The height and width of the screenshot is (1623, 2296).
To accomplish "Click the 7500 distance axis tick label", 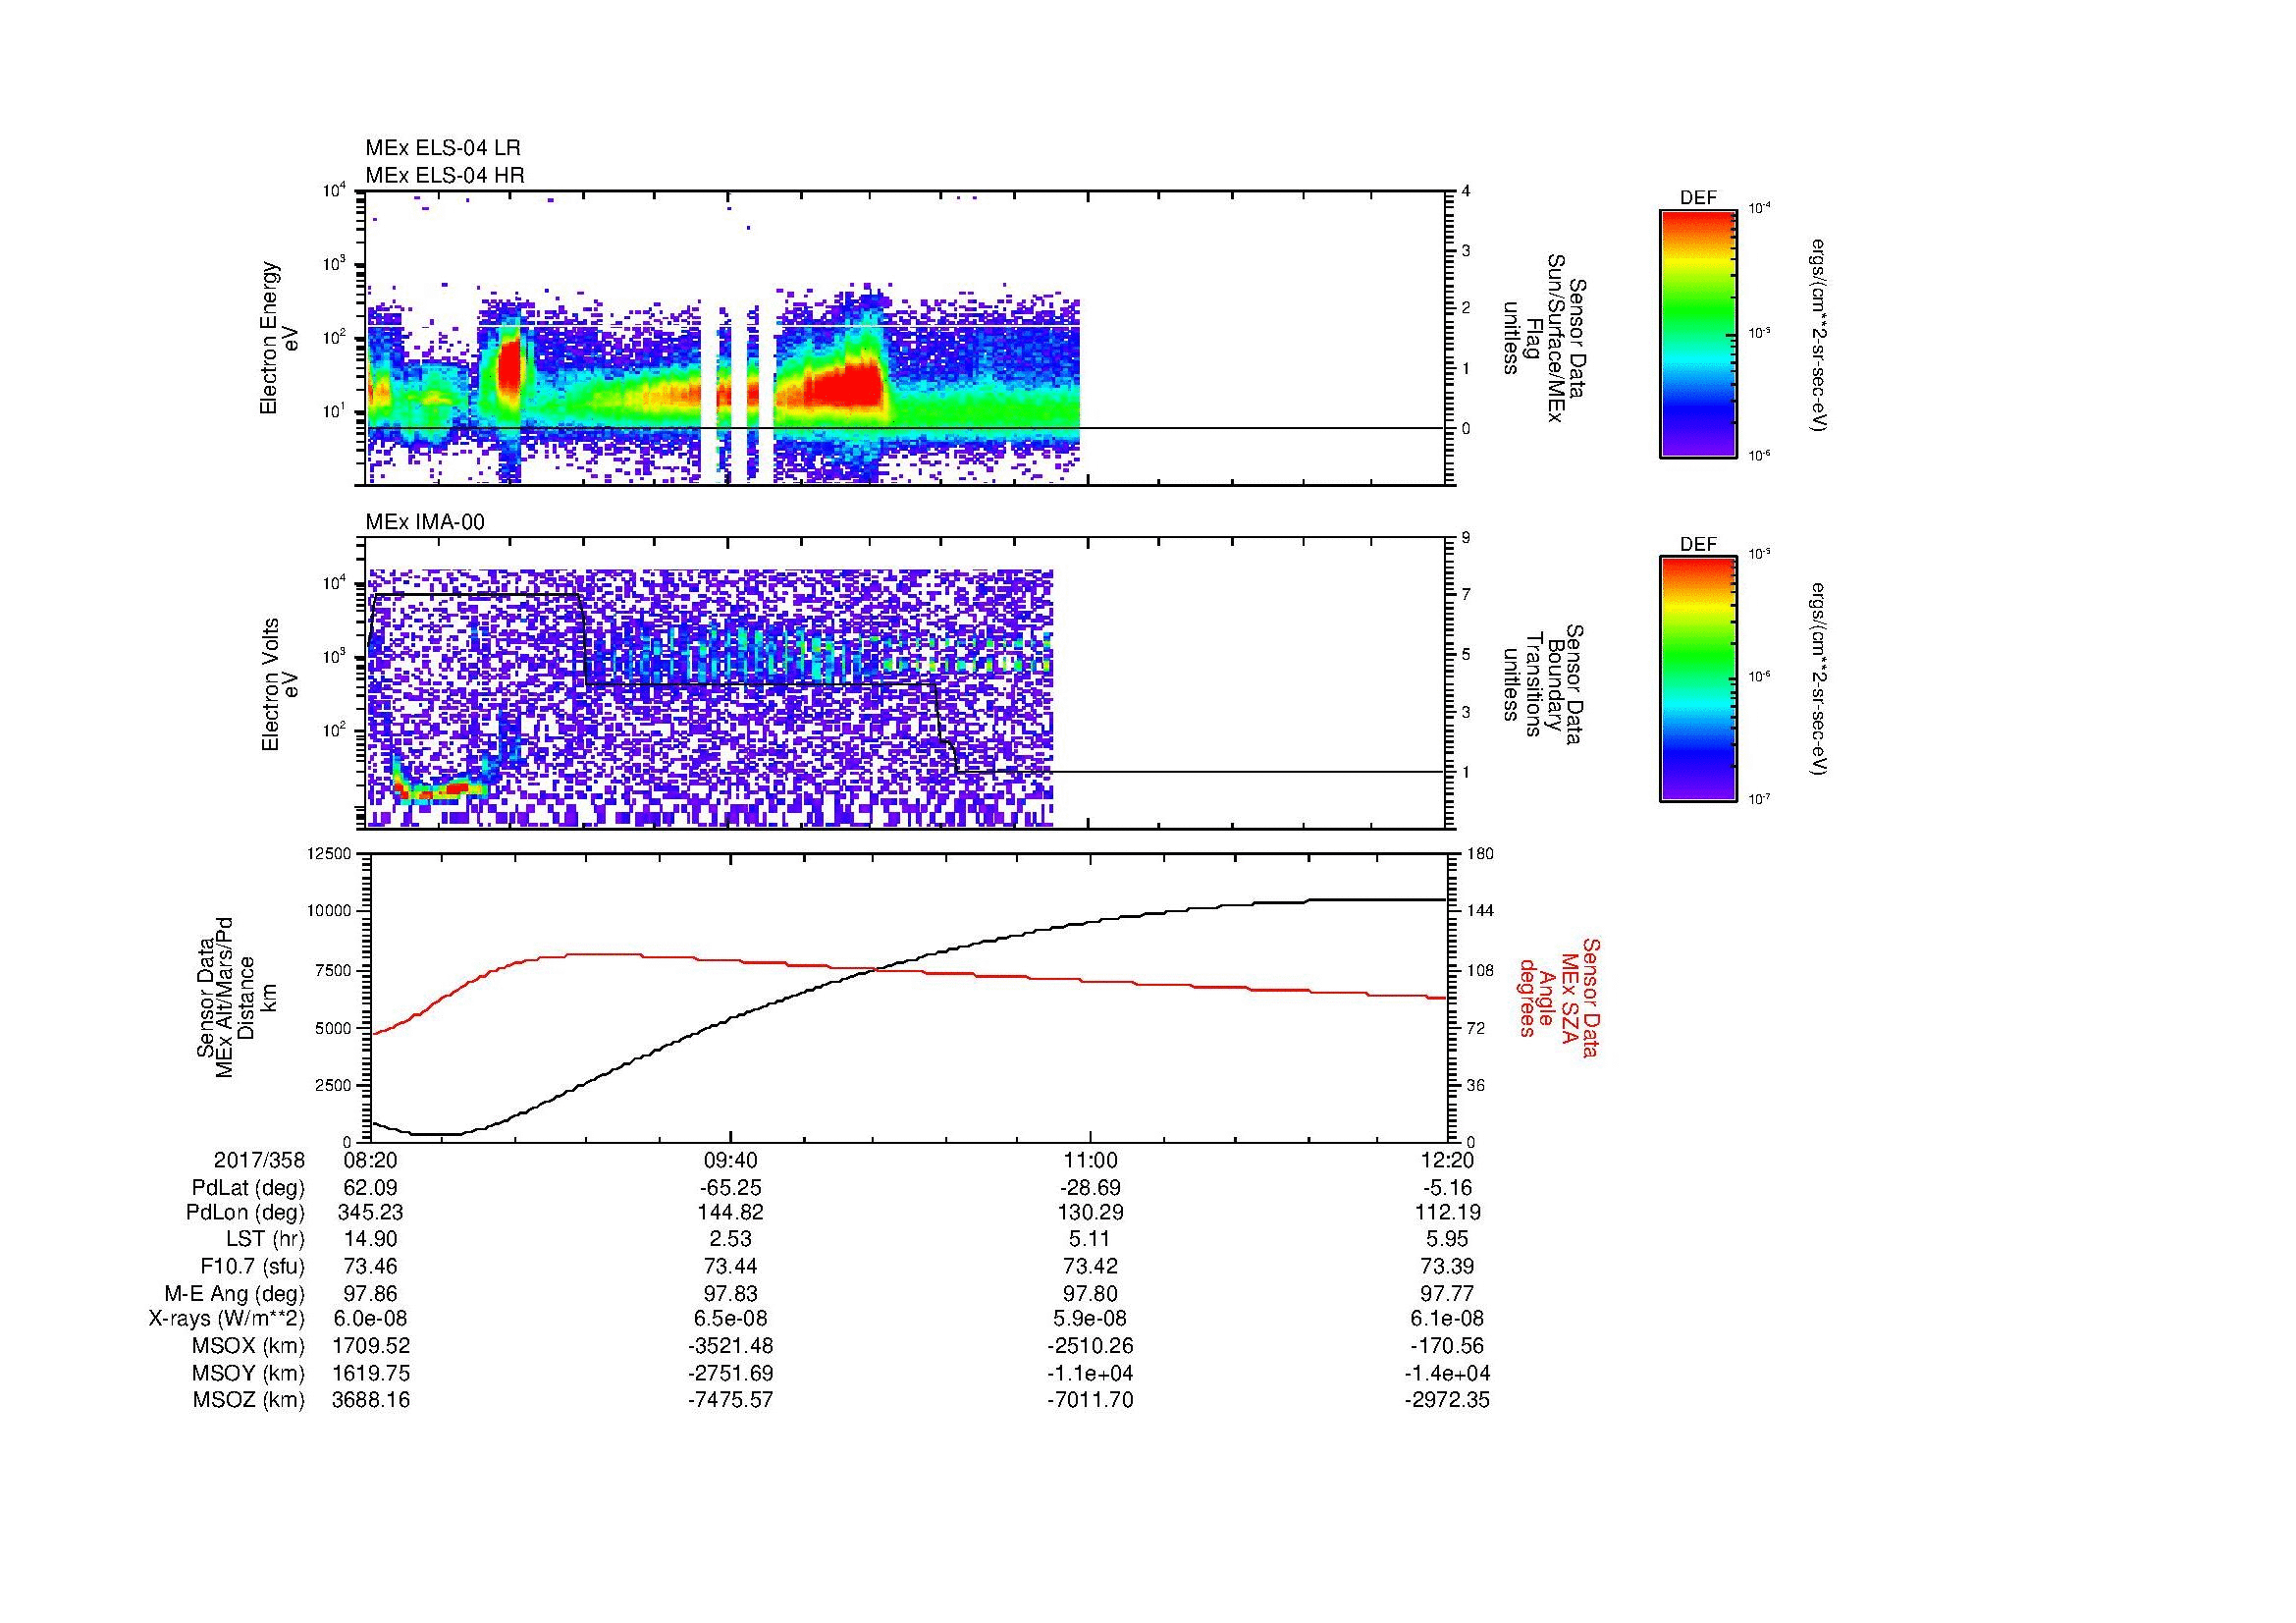I will click(x=333, y=970).
